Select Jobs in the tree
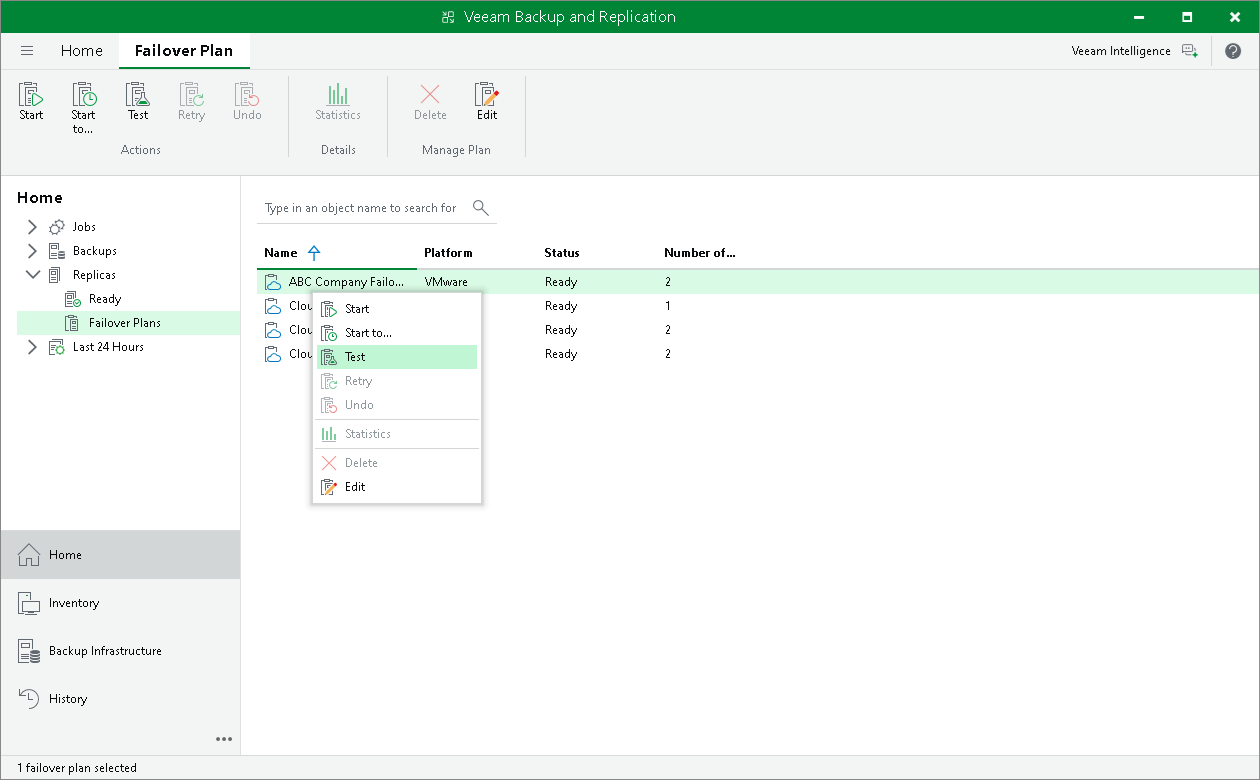Image resolution: width=1260 pixels, height=780 pixels. 84,227
